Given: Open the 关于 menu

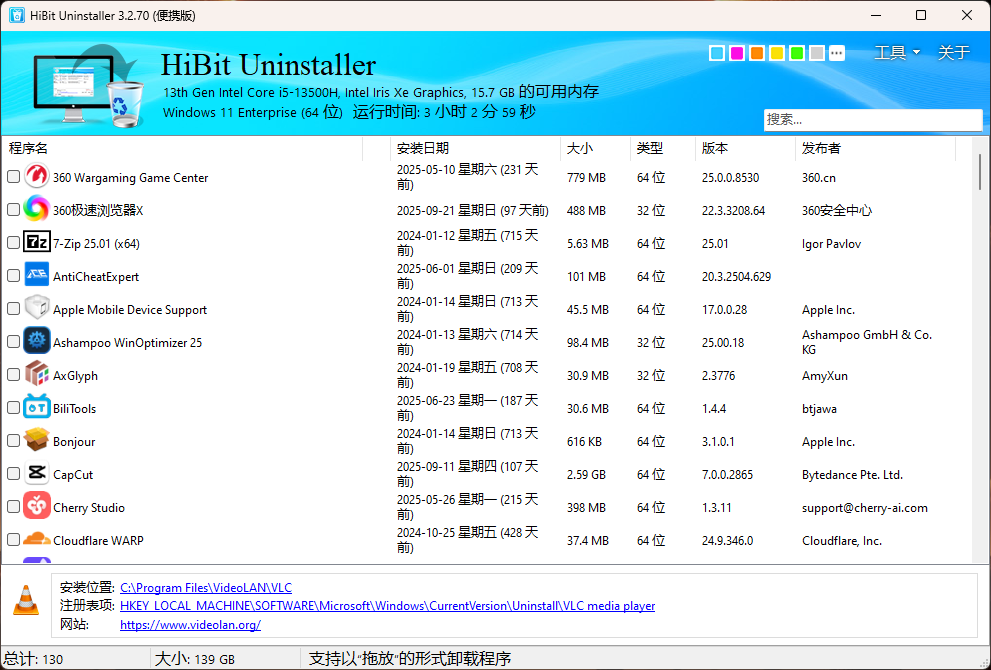Looking at the screenshot, I should [951, 52].
